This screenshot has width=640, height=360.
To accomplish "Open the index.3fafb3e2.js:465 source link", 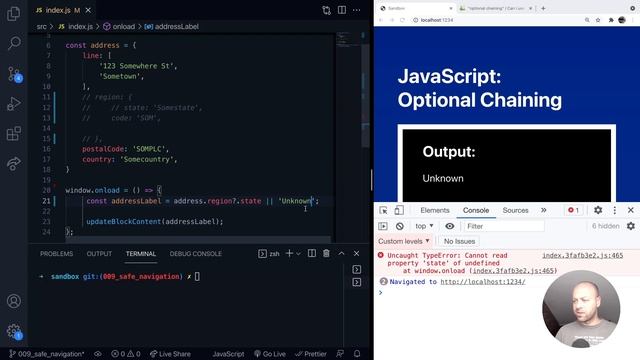I will coord(582,256).
